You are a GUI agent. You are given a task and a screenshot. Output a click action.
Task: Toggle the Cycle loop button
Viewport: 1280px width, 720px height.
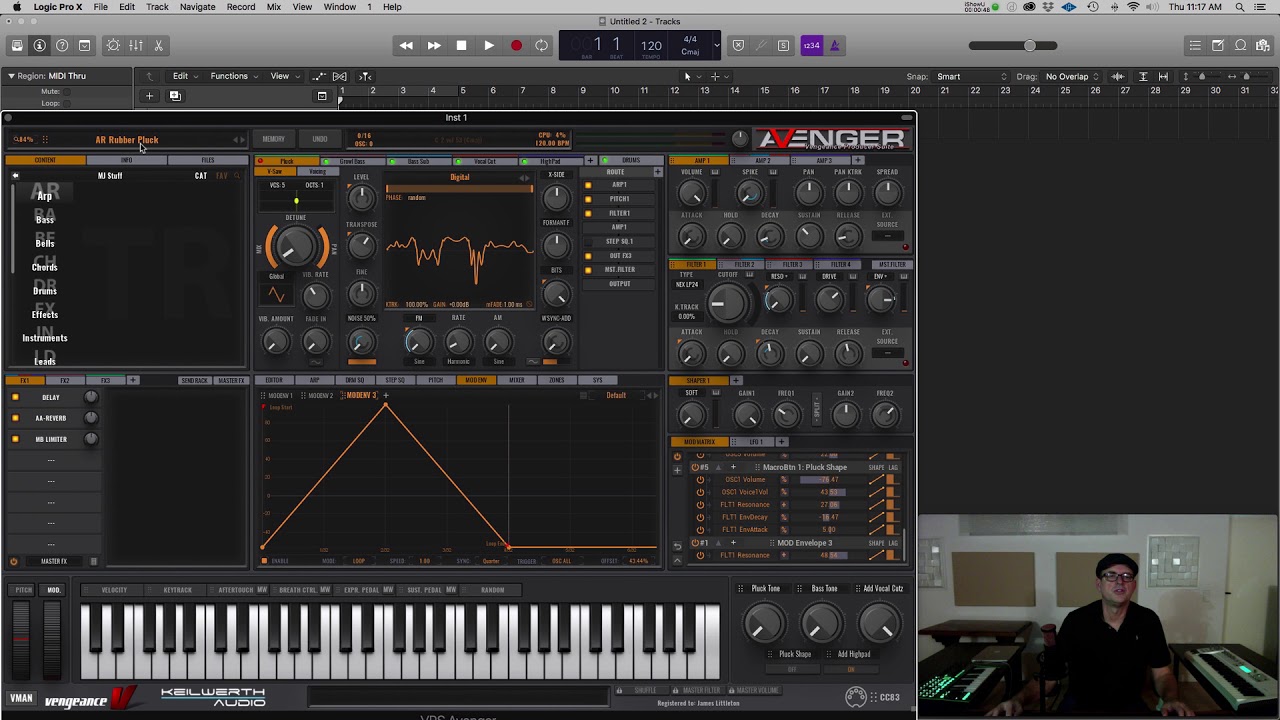point(542,45)
